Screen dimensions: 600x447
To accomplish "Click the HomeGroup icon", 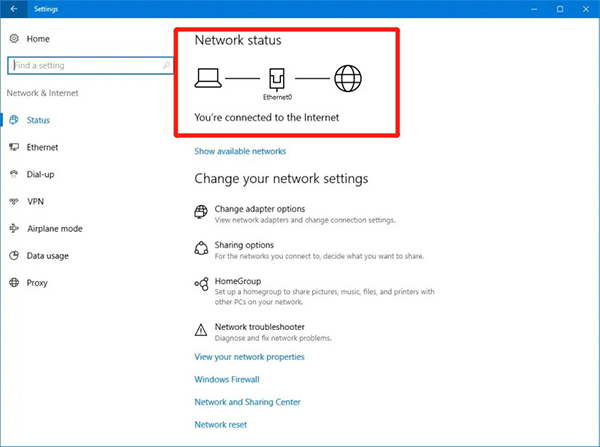I will (x=201, y=284).
